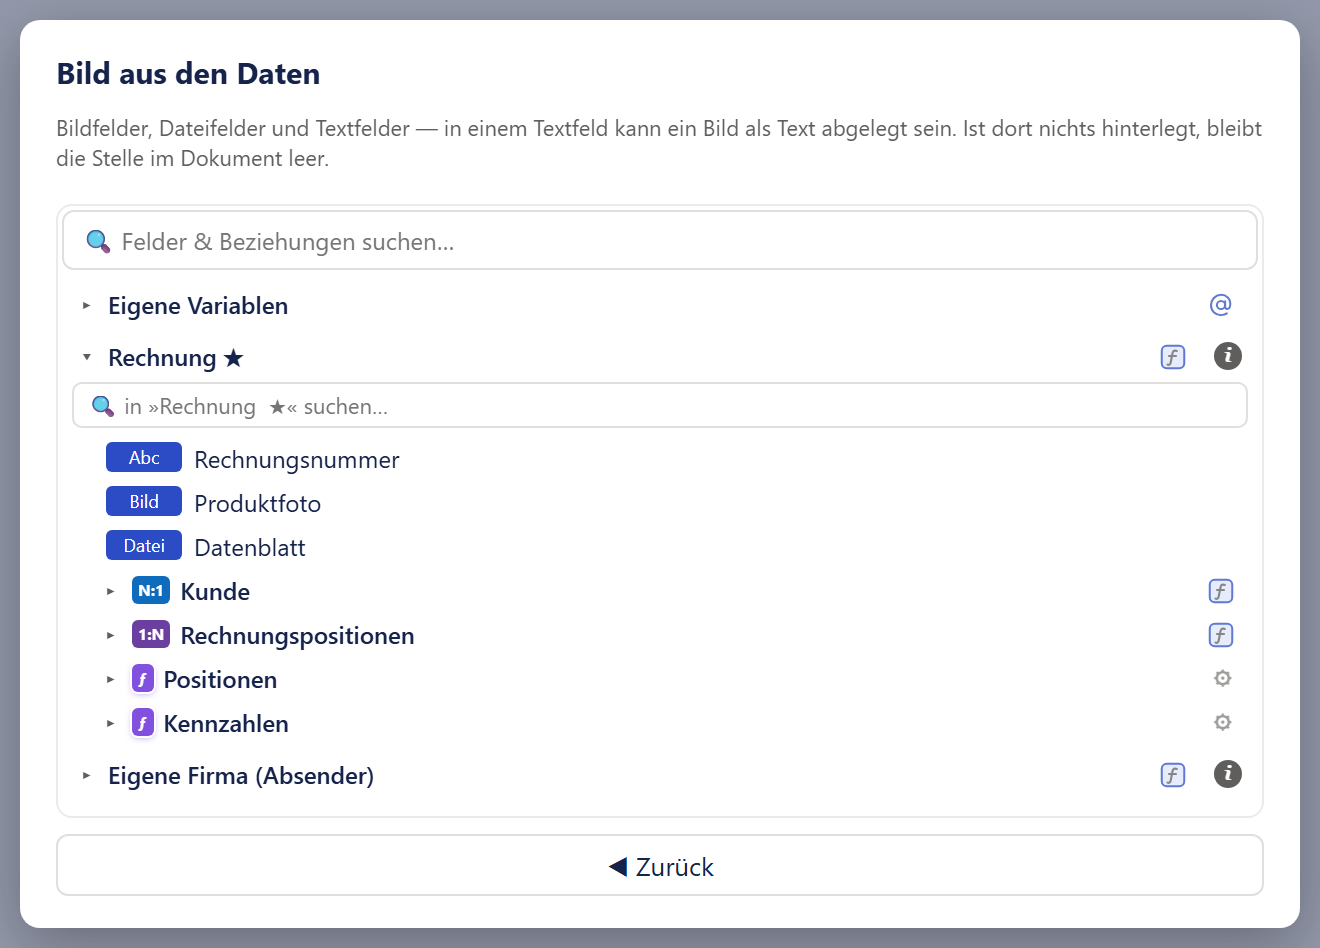Image resolution: width=1320 pixels, height=948 pixels.
Task: Open the info icon for Eigene Firma (Absender)
Action: tap(1227, 774)
